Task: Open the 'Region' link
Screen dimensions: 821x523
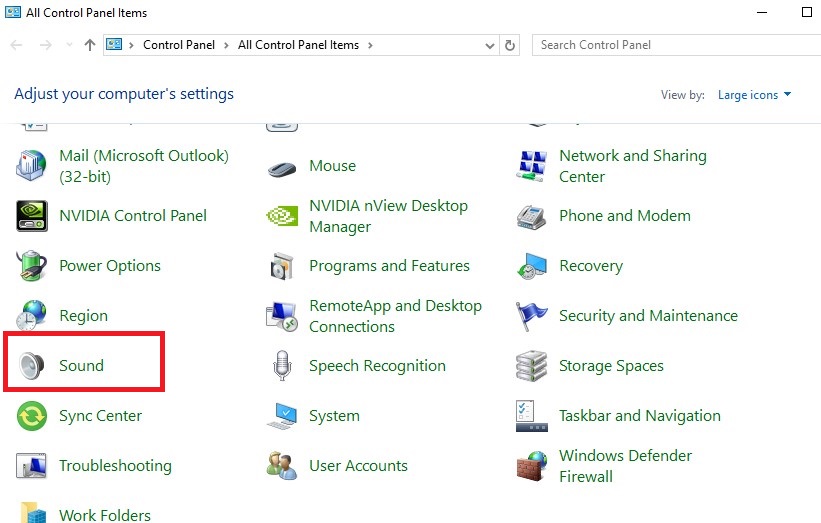Action: pos(83,316)
